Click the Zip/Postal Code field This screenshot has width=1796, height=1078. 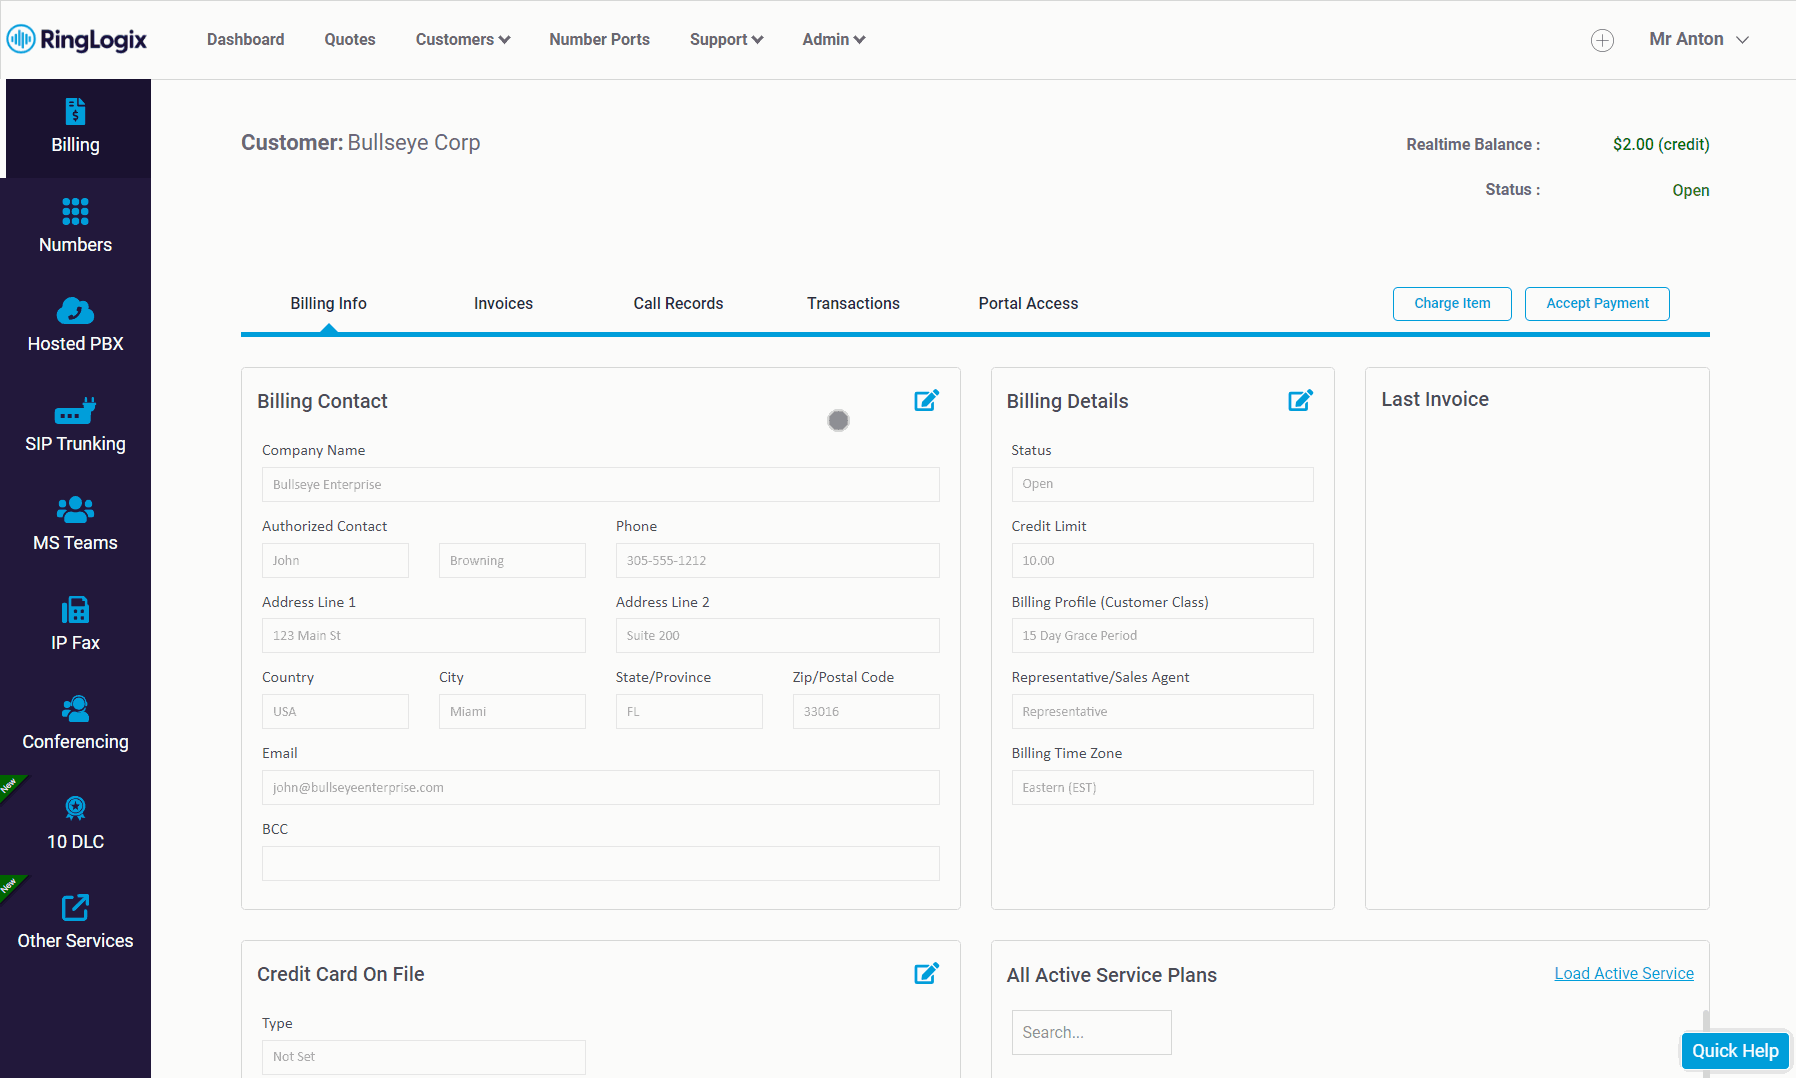click(866, 712)
